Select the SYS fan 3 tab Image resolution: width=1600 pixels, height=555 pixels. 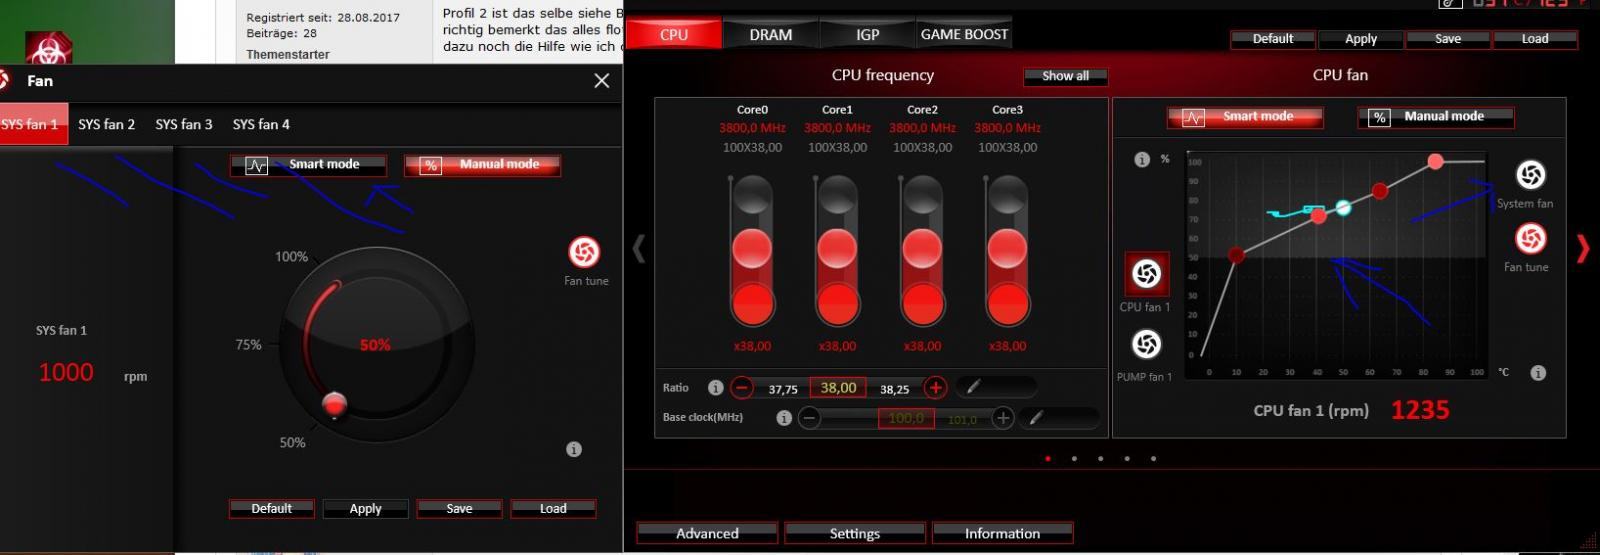coord(184,124)
